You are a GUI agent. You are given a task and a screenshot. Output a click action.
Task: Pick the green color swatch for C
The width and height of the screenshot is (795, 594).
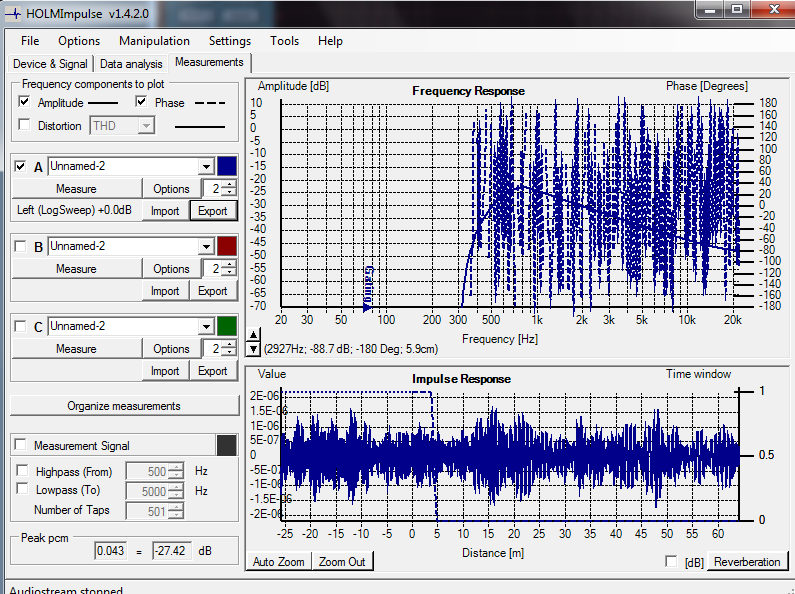(x=227, y=326)
